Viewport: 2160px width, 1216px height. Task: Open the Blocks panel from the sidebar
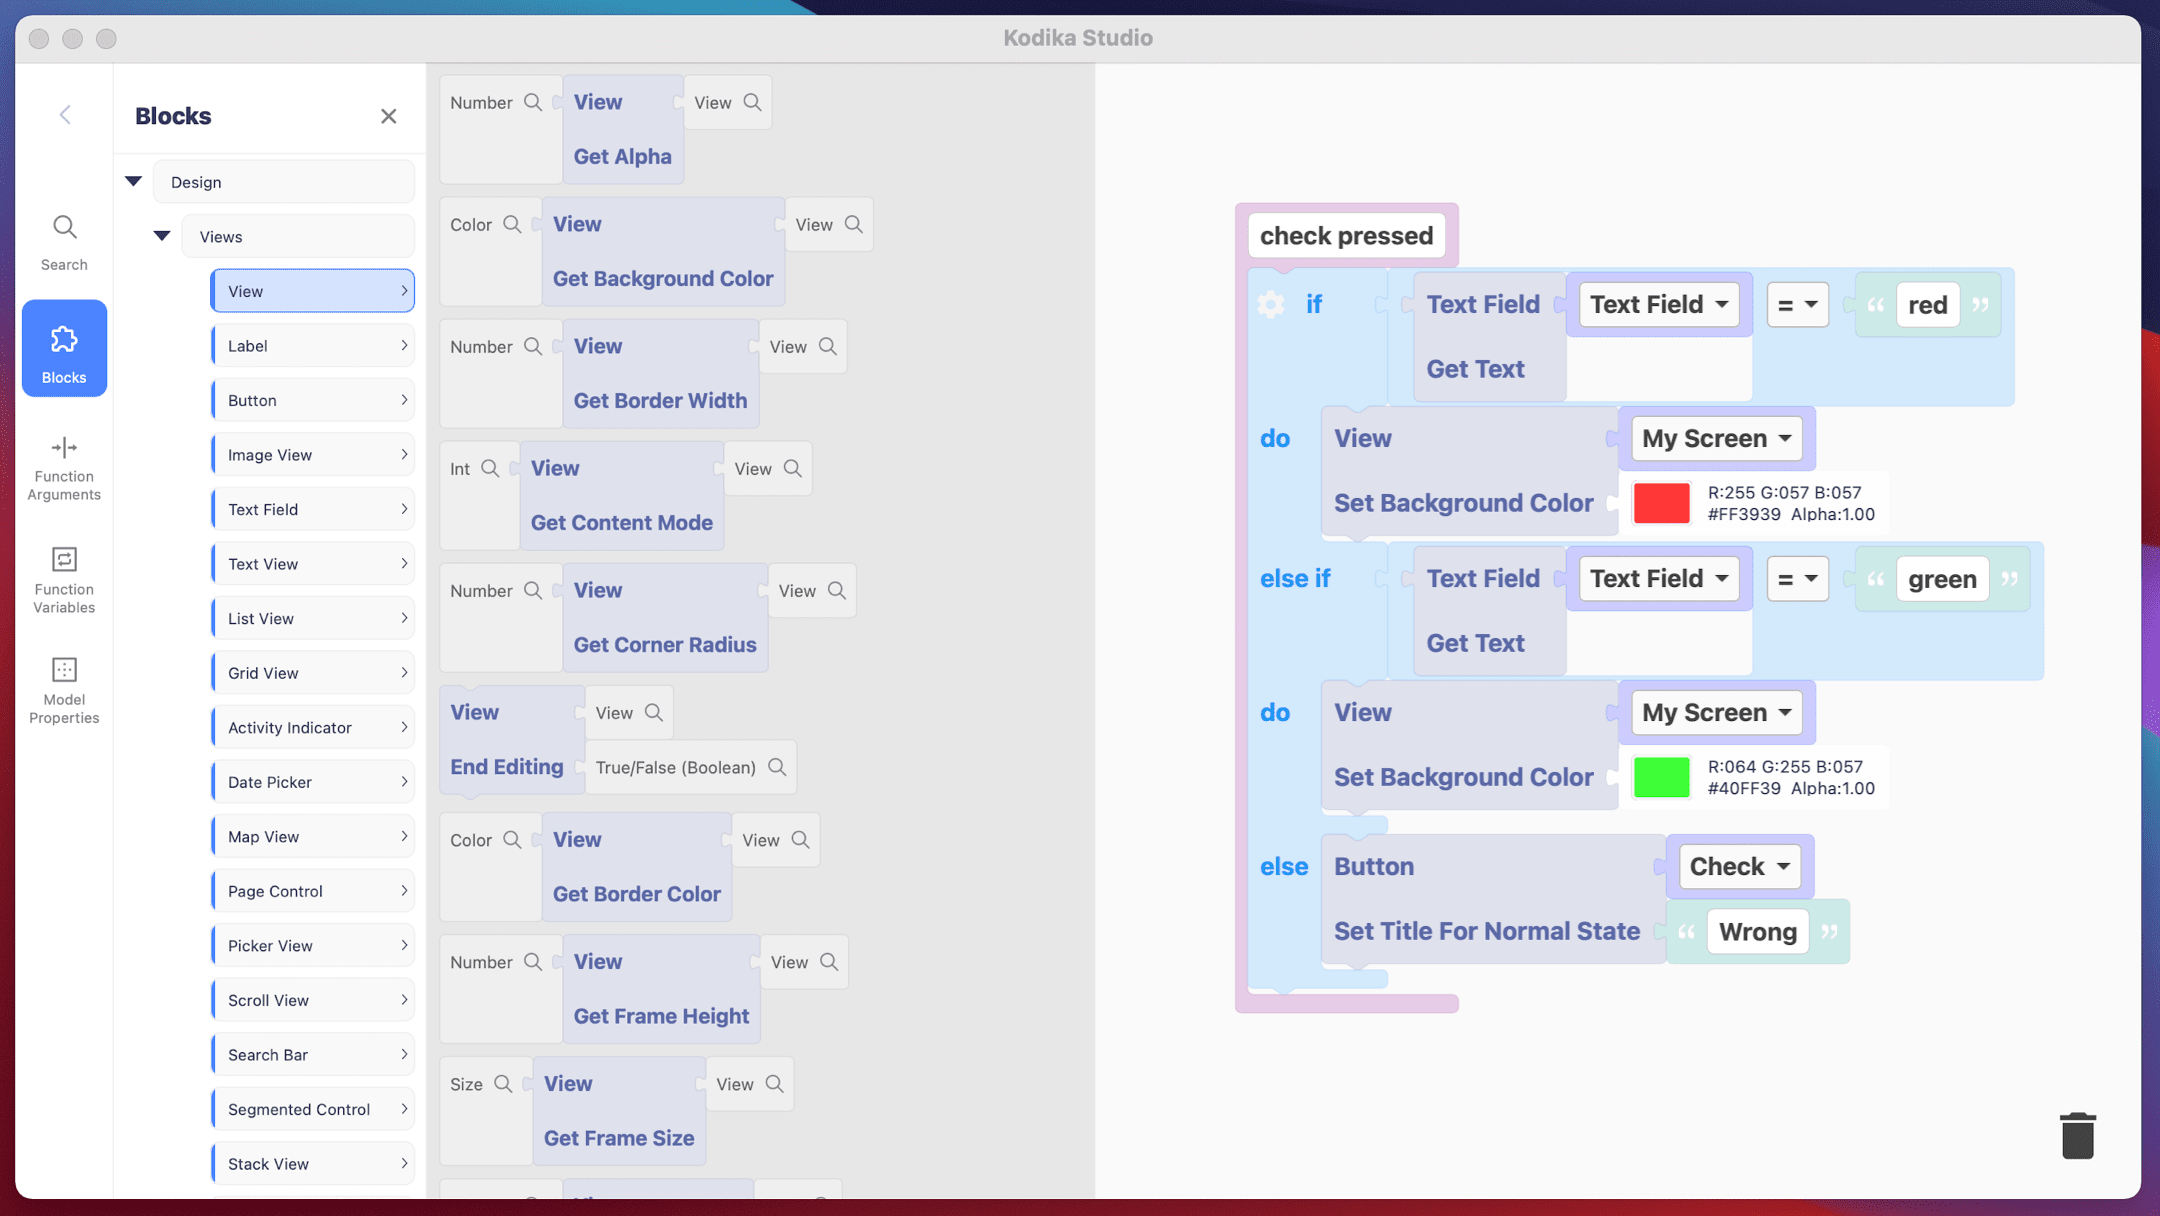tap(64, 348)
